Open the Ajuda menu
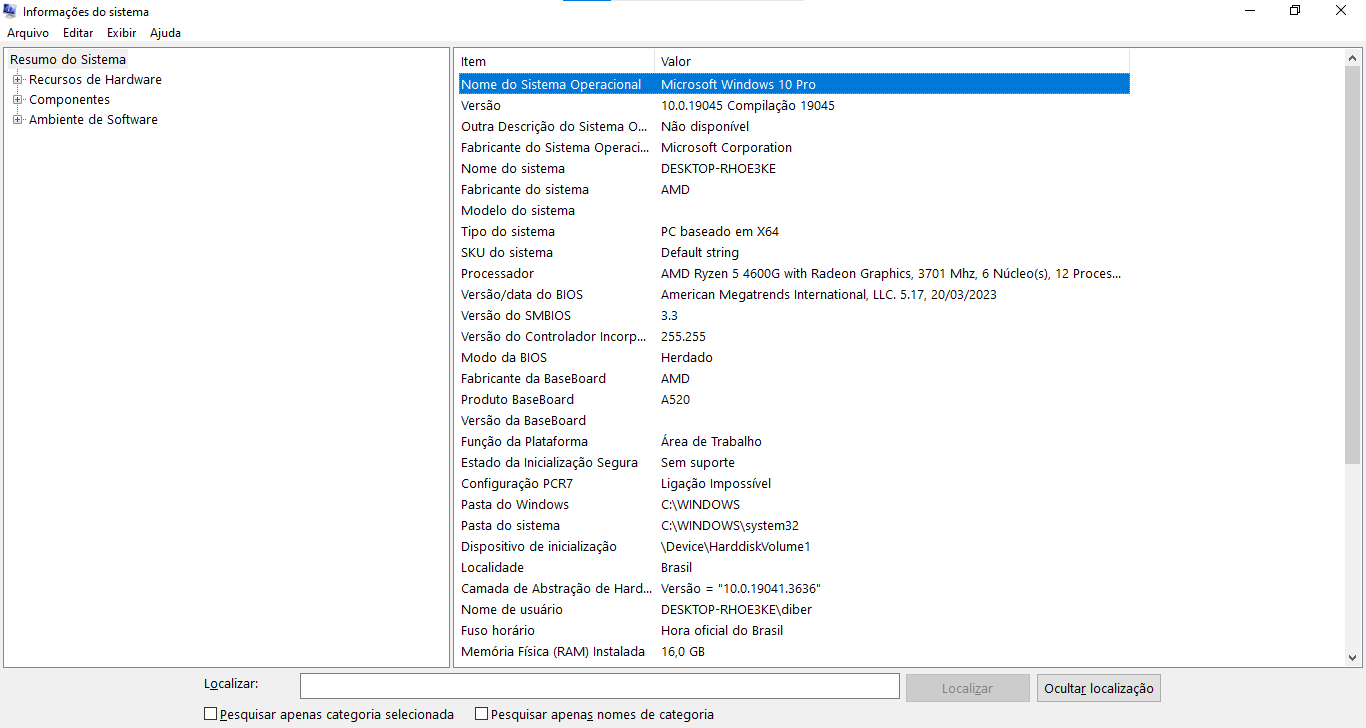Viewport: 1366px width, 728px height. click(x=165, y=33)
